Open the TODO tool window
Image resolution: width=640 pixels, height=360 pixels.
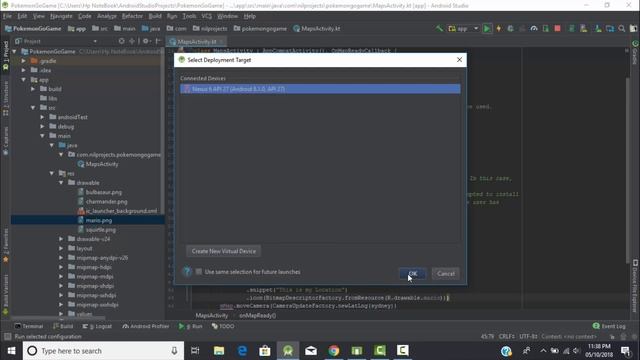(223, 326)
